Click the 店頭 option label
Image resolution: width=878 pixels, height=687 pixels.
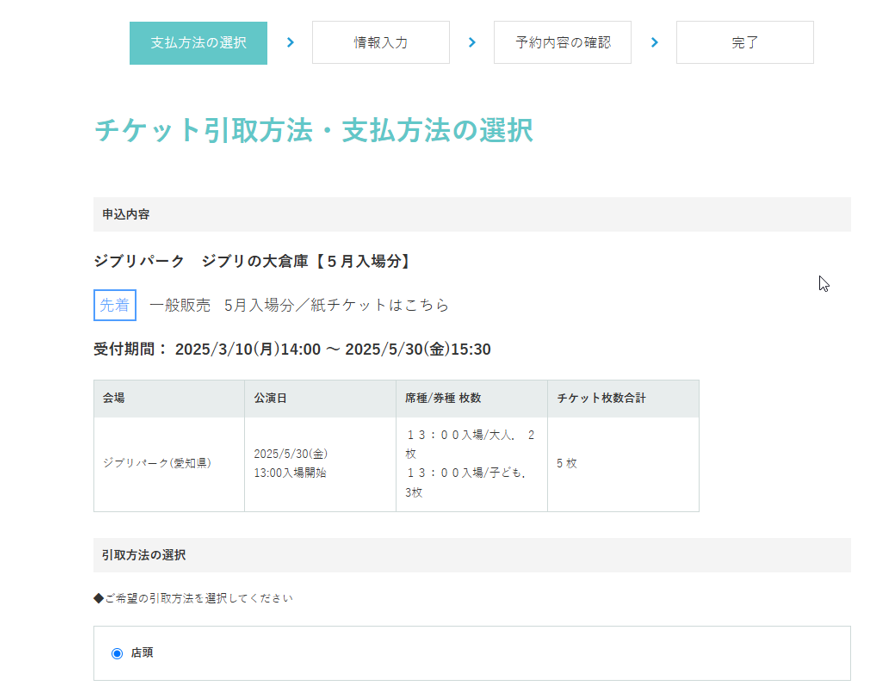[x=142, y=653]
